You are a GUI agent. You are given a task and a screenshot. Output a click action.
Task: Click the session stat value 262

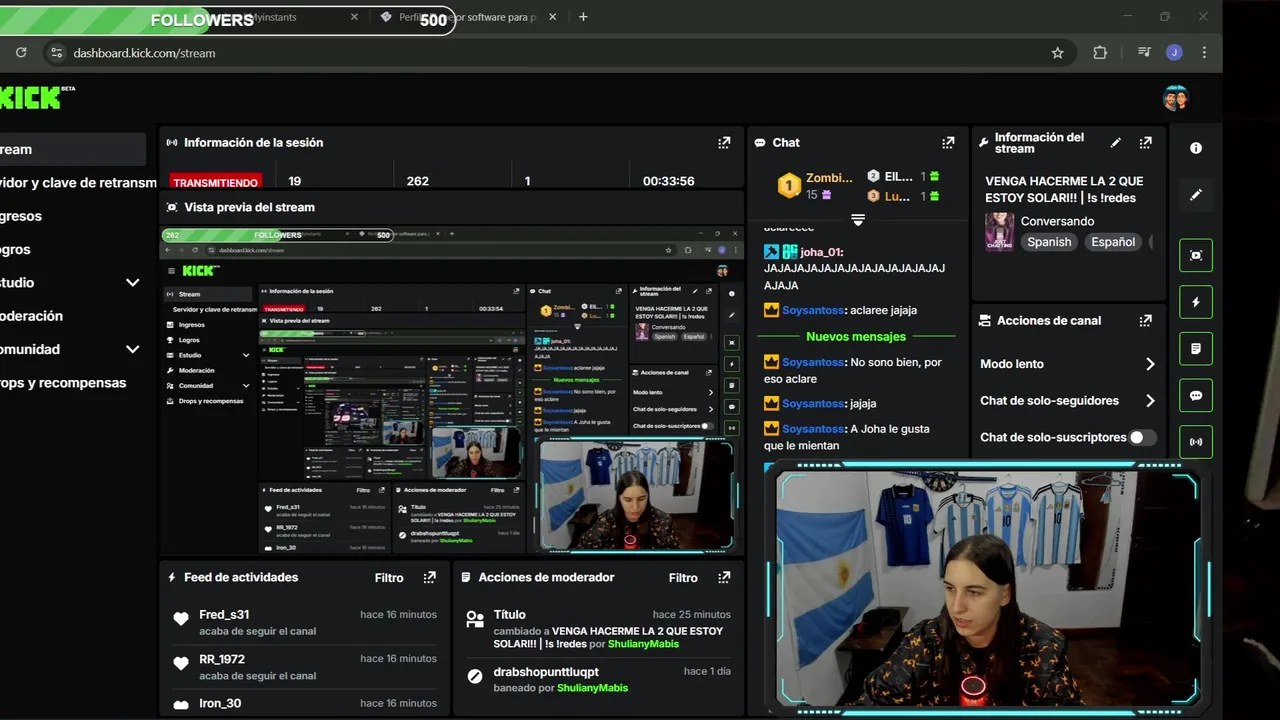pyautogui.click(x=418, y=181)
